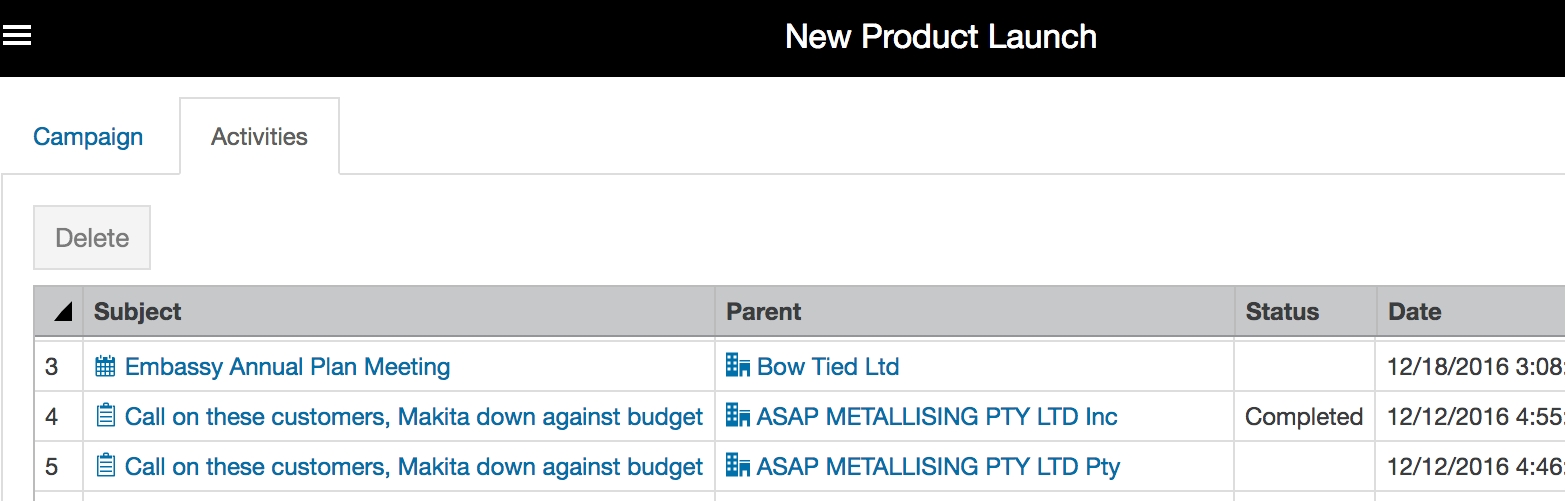The image size is (1566, 501).
Task: Click company icon beside Bow Tied Ltd
Action: click(x=738, y=366)
